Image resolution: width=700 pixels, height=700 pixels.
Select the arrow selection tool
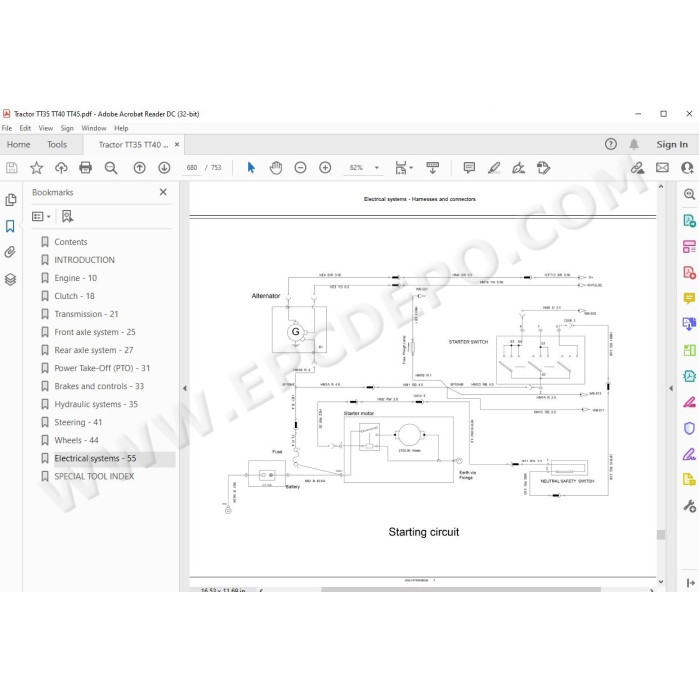pos(251,168)
